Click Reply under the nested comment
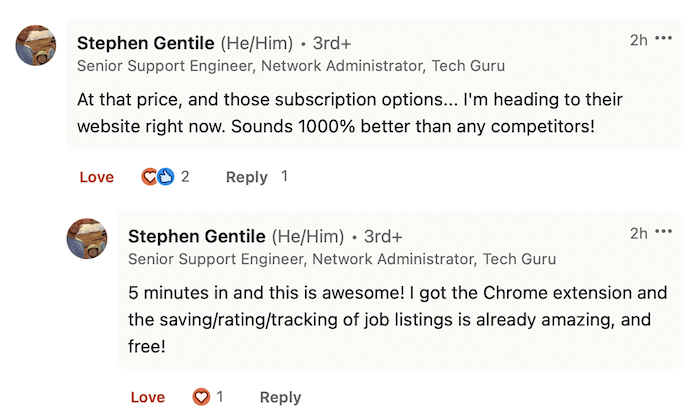The width and height of the screenshot is (700, 416). pyautogui.click(x=280, y=397)
